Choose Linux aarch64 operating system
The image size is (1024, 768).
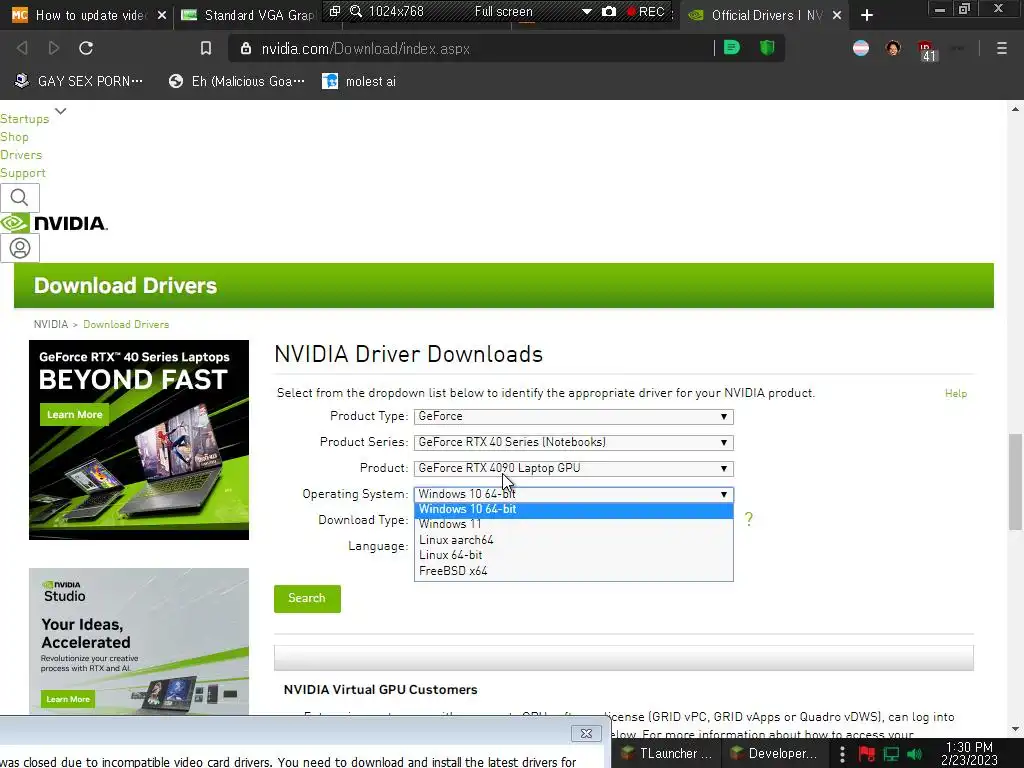(573, 540)
